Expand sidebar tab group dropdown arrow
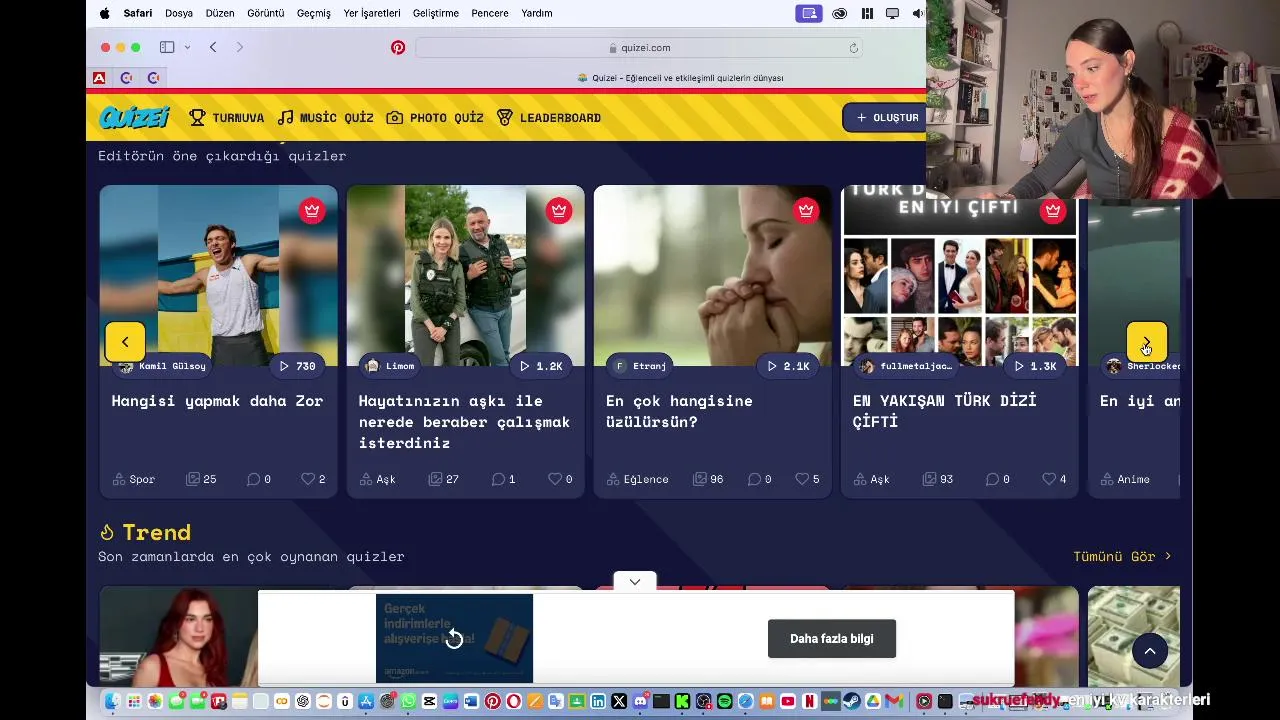The image size is (1280, 720). [187, 47]
